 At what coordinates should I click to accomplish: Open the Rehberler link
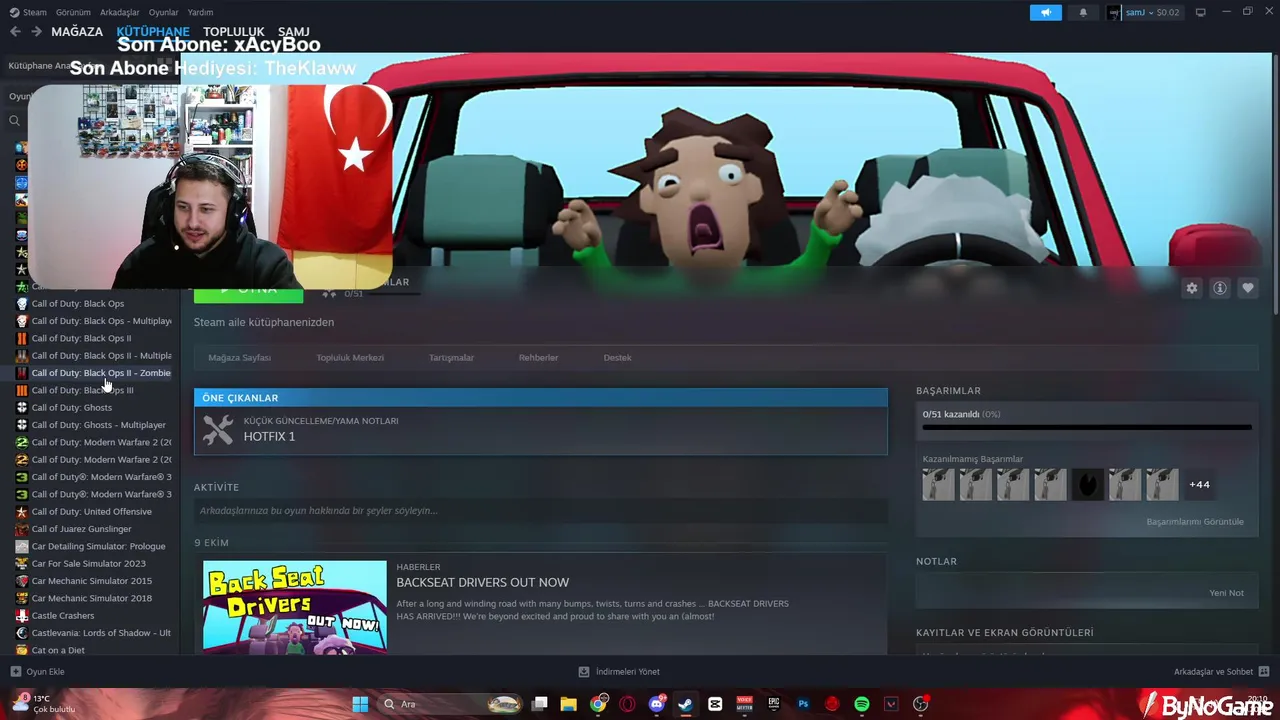pos(538,357)
